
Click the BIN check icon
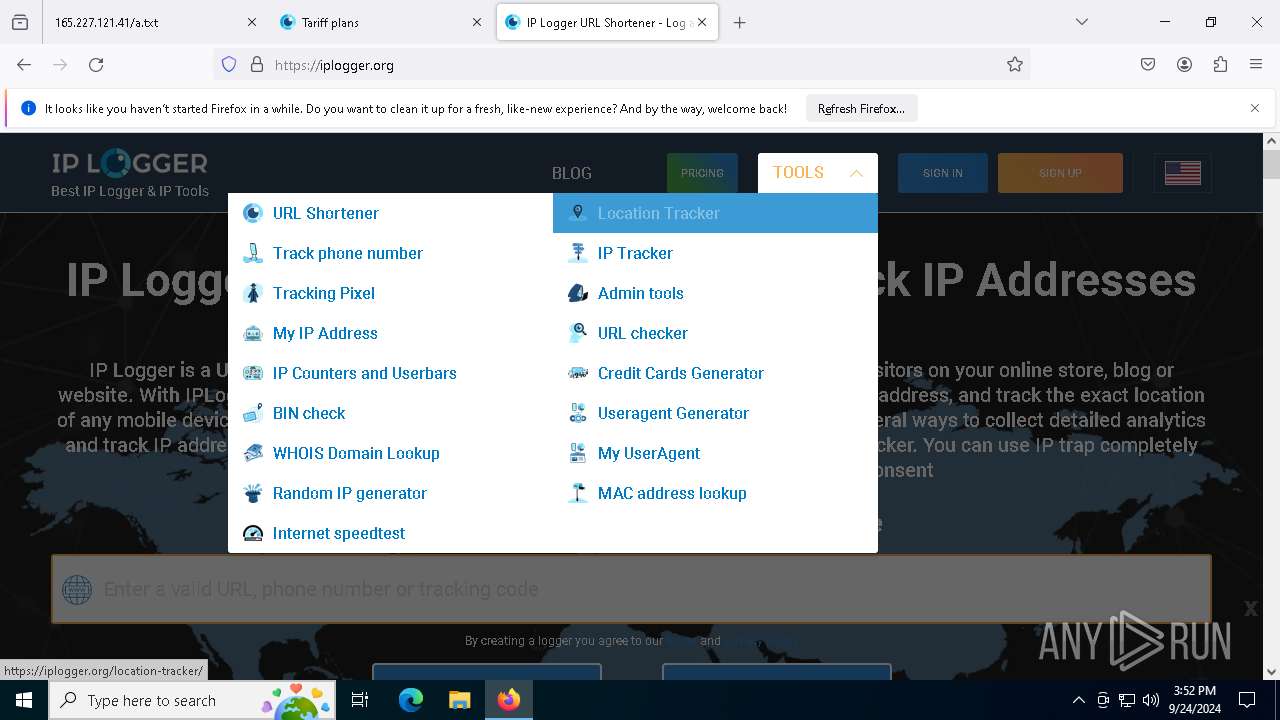coord(253,413)
